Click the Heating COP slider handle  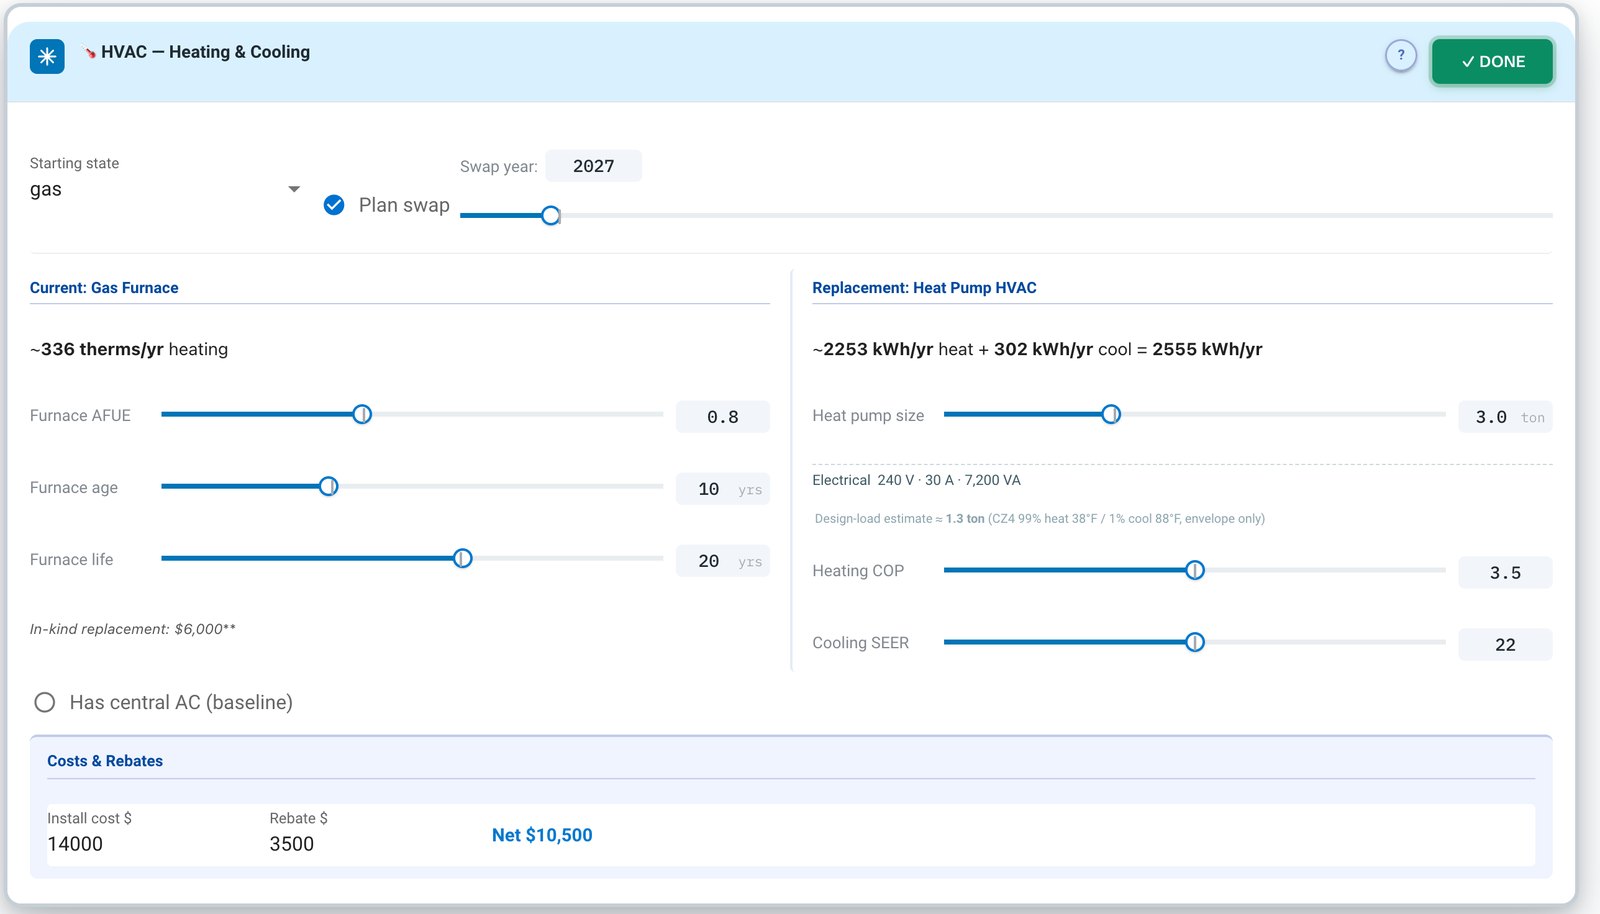coord(1195,570)
